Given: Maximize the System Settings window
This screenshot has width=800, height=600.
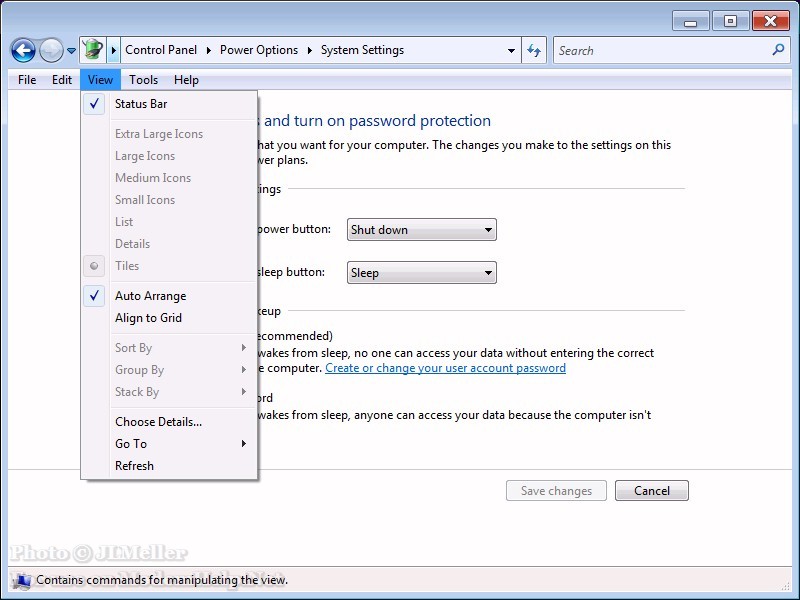Looking at the screenshot, I should pyautogui.click(x=730, y=21).
